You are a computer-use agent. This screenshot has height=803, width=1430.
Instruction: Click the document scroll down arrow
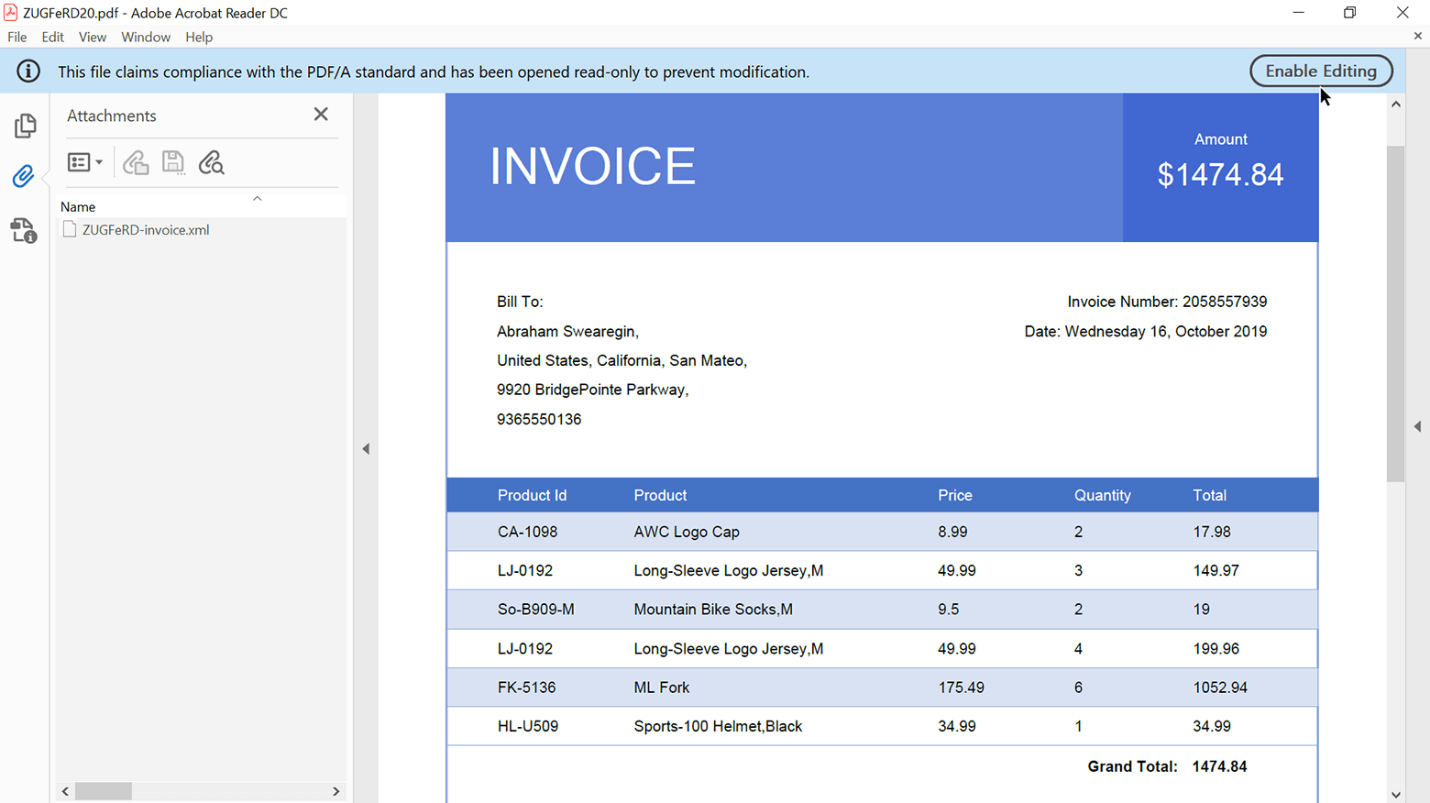(1396, 795)
